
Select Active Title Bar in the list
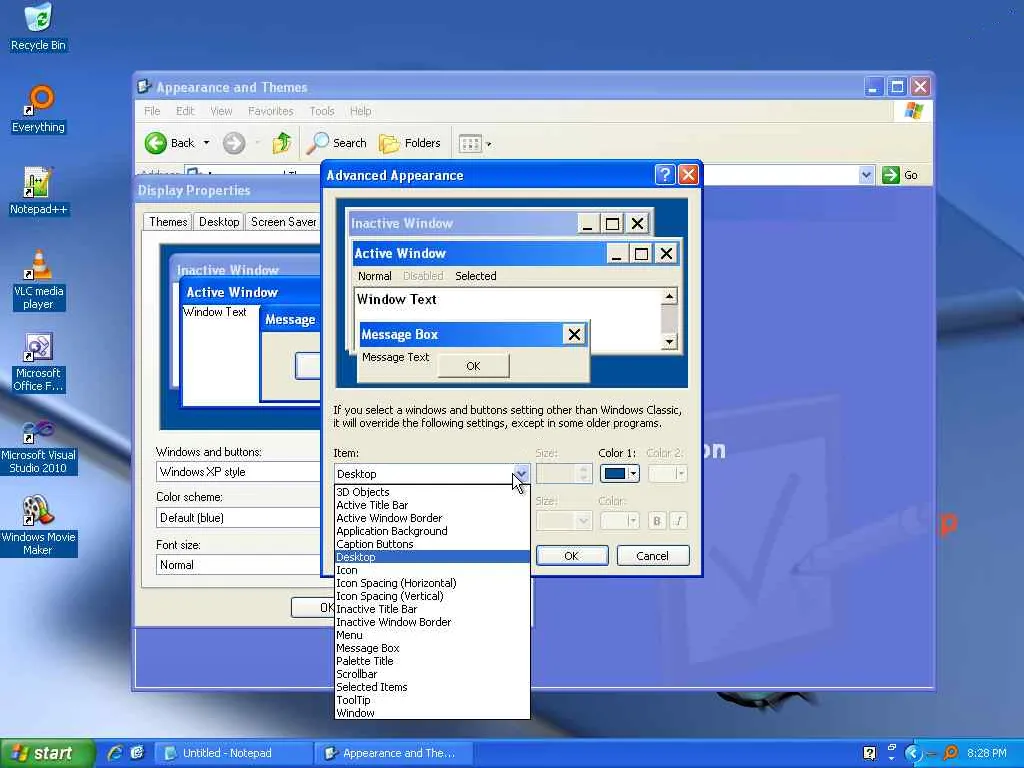[432, 505]
